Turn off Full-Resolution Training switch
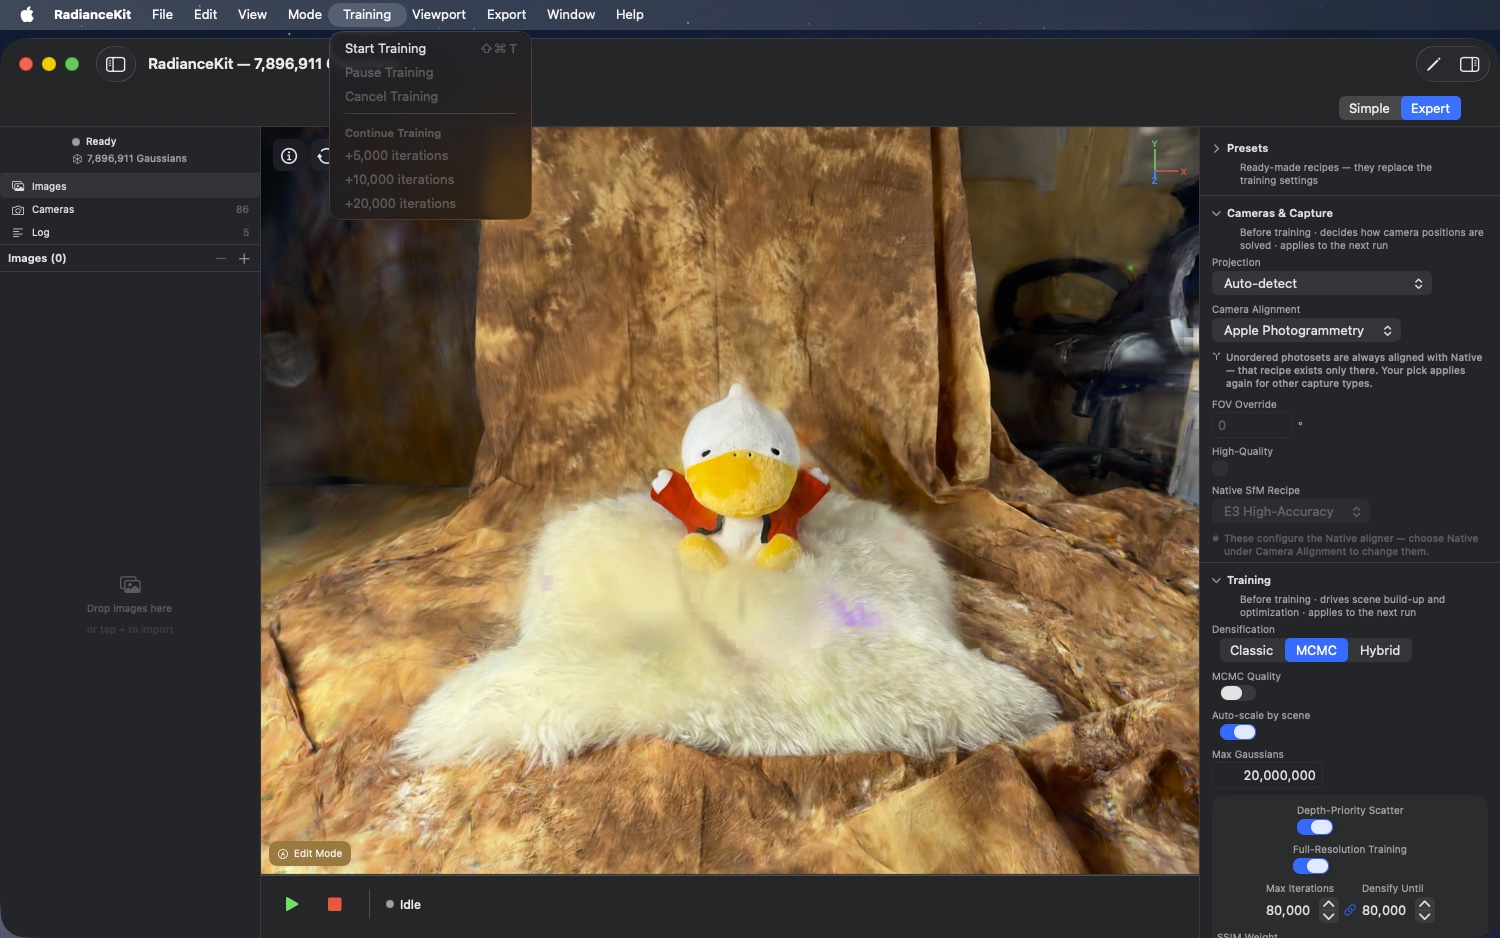This screenshot has height=938, width=1500. (x=1311, y=866)
